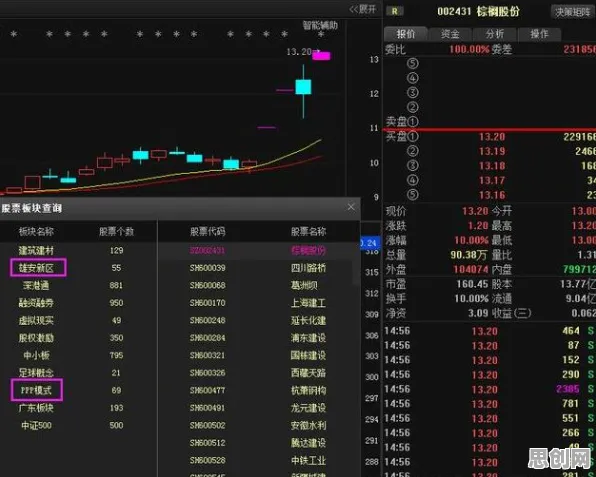
Task: Select the PPP模式 sector row
Action: click(78, 390)
